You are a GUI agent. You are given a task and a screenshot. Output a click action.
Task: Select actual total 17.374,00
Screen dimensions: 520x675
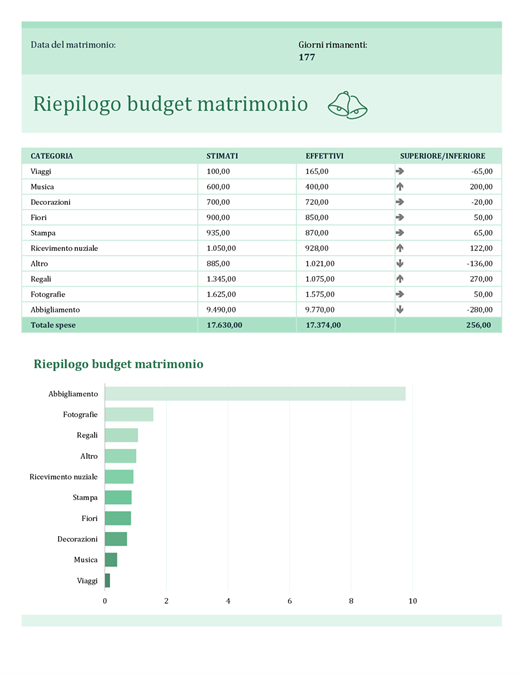point(323,325)
